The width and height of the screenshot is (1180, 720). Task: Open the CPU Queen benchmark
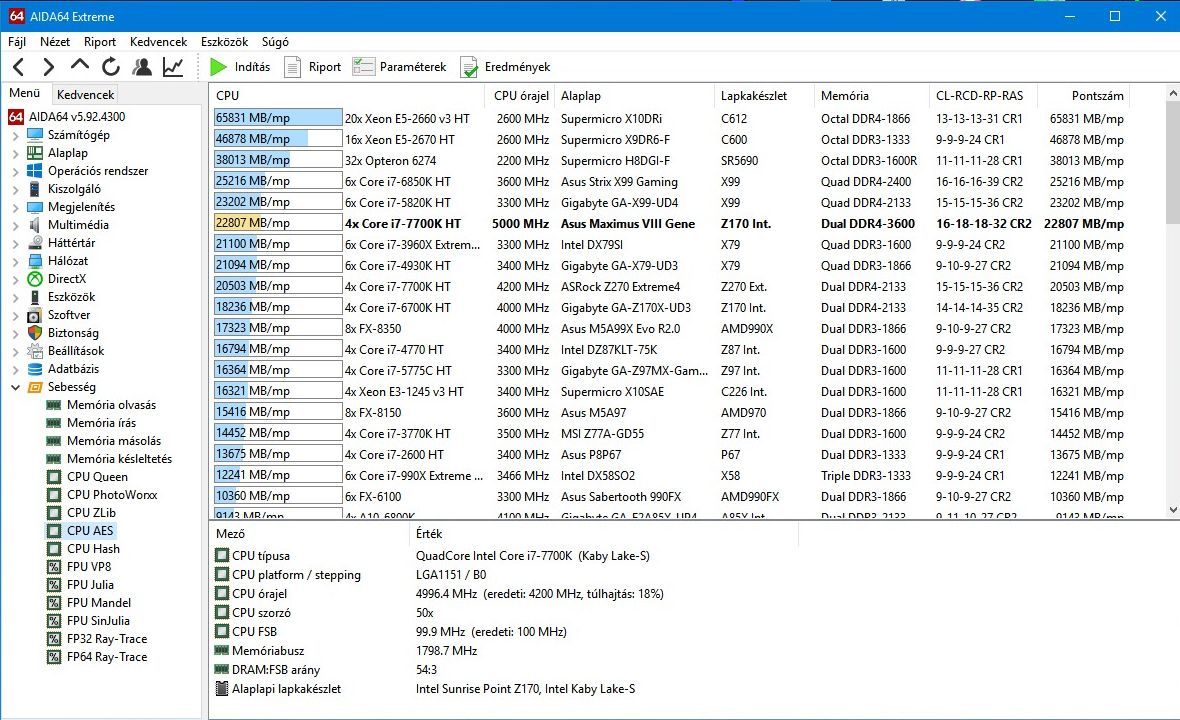click(87, 477)
